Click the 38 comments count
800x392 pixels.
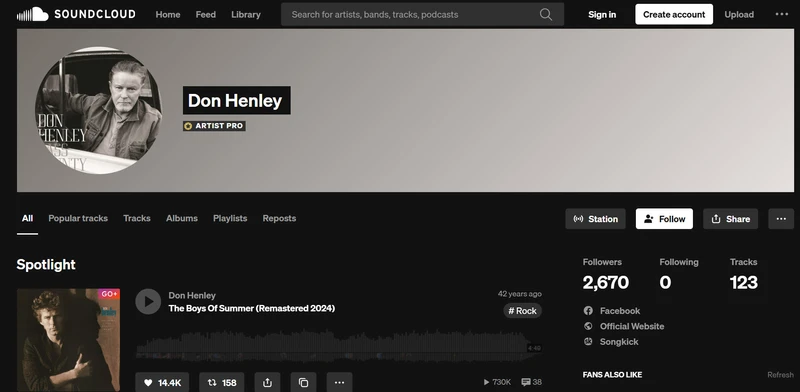[x=532, y=382]
